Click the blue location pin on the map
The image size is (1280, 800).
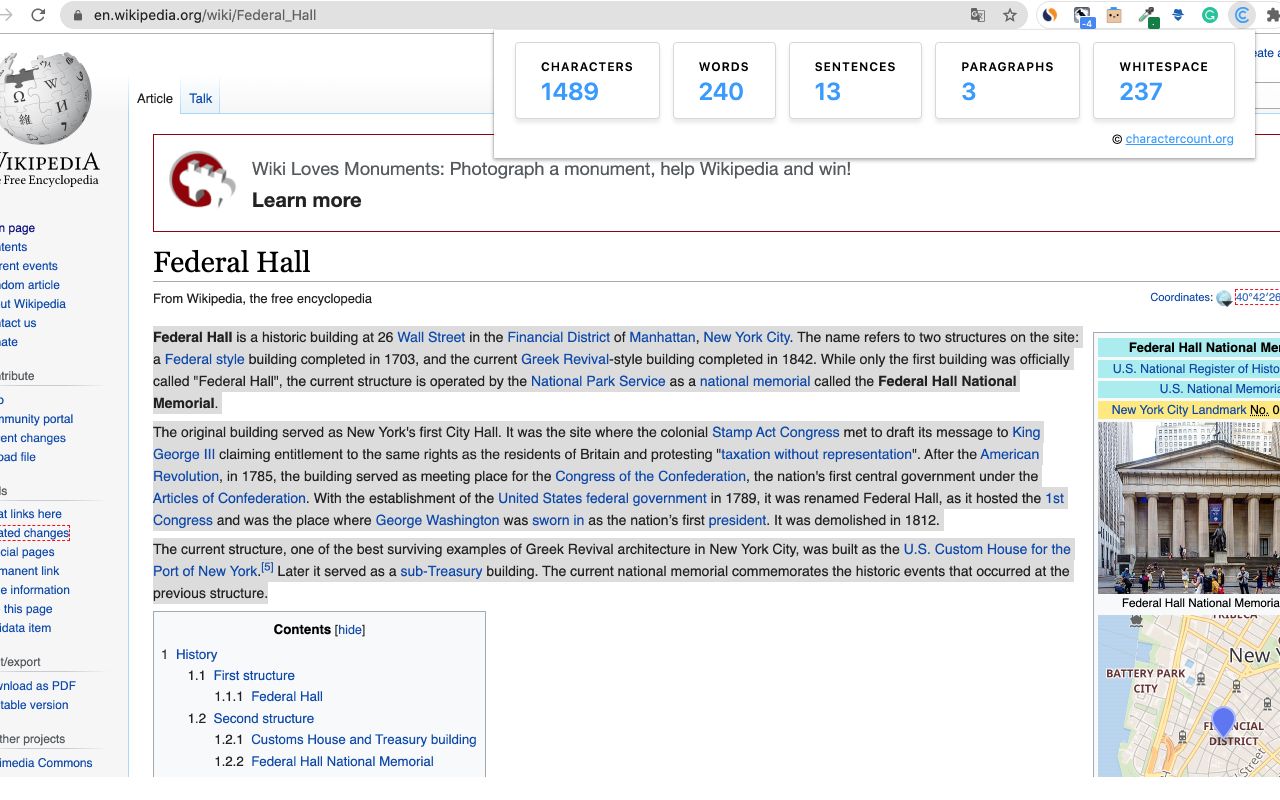(1223, 720)
